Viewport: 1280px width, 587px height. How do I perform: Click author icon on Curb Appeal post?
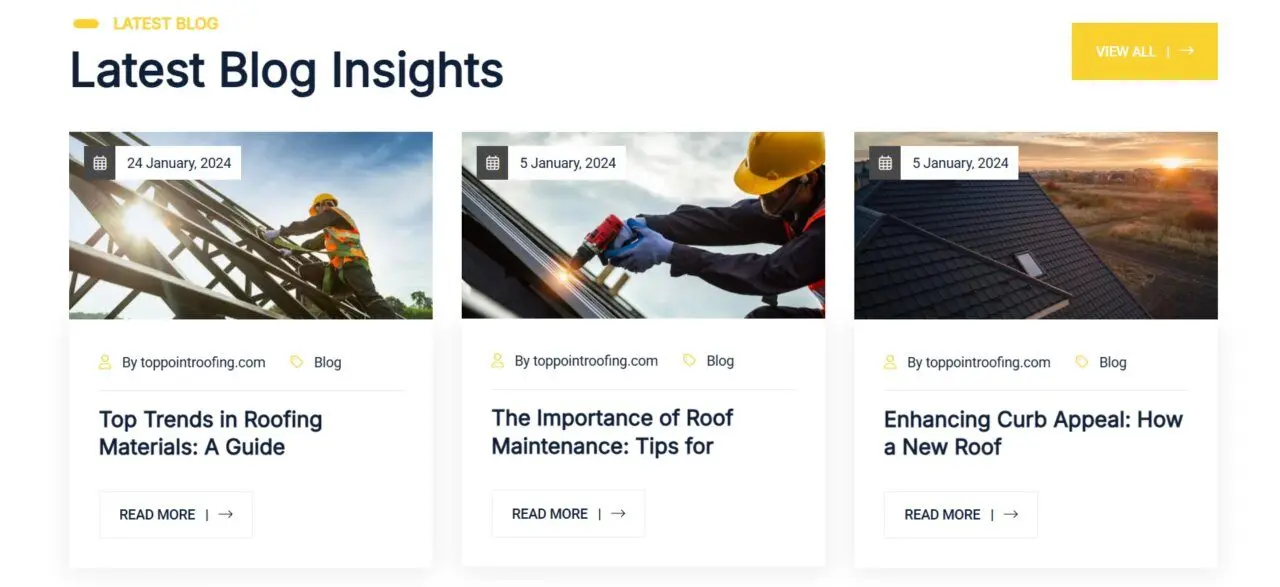[890, 362]
